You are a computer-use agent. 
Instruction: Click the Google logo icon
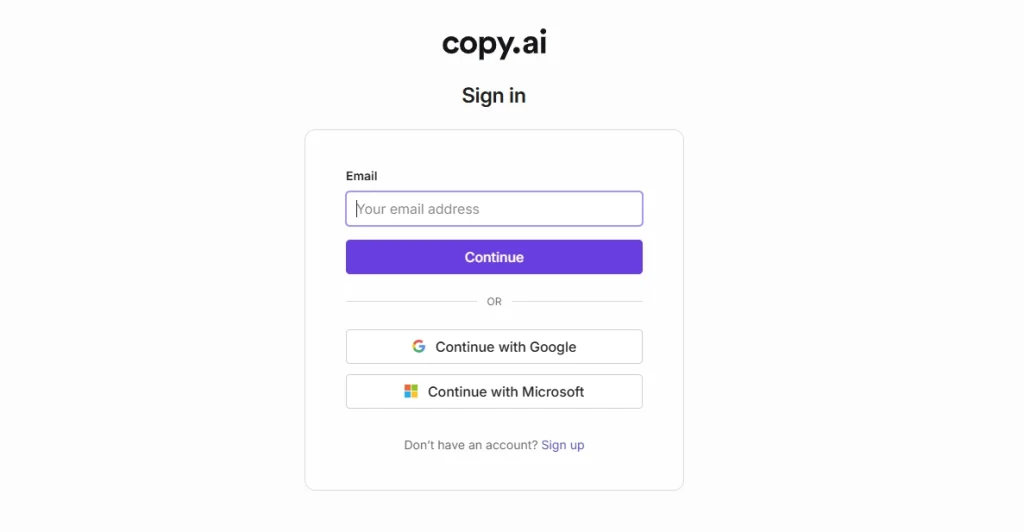click(x=419, y=347)
